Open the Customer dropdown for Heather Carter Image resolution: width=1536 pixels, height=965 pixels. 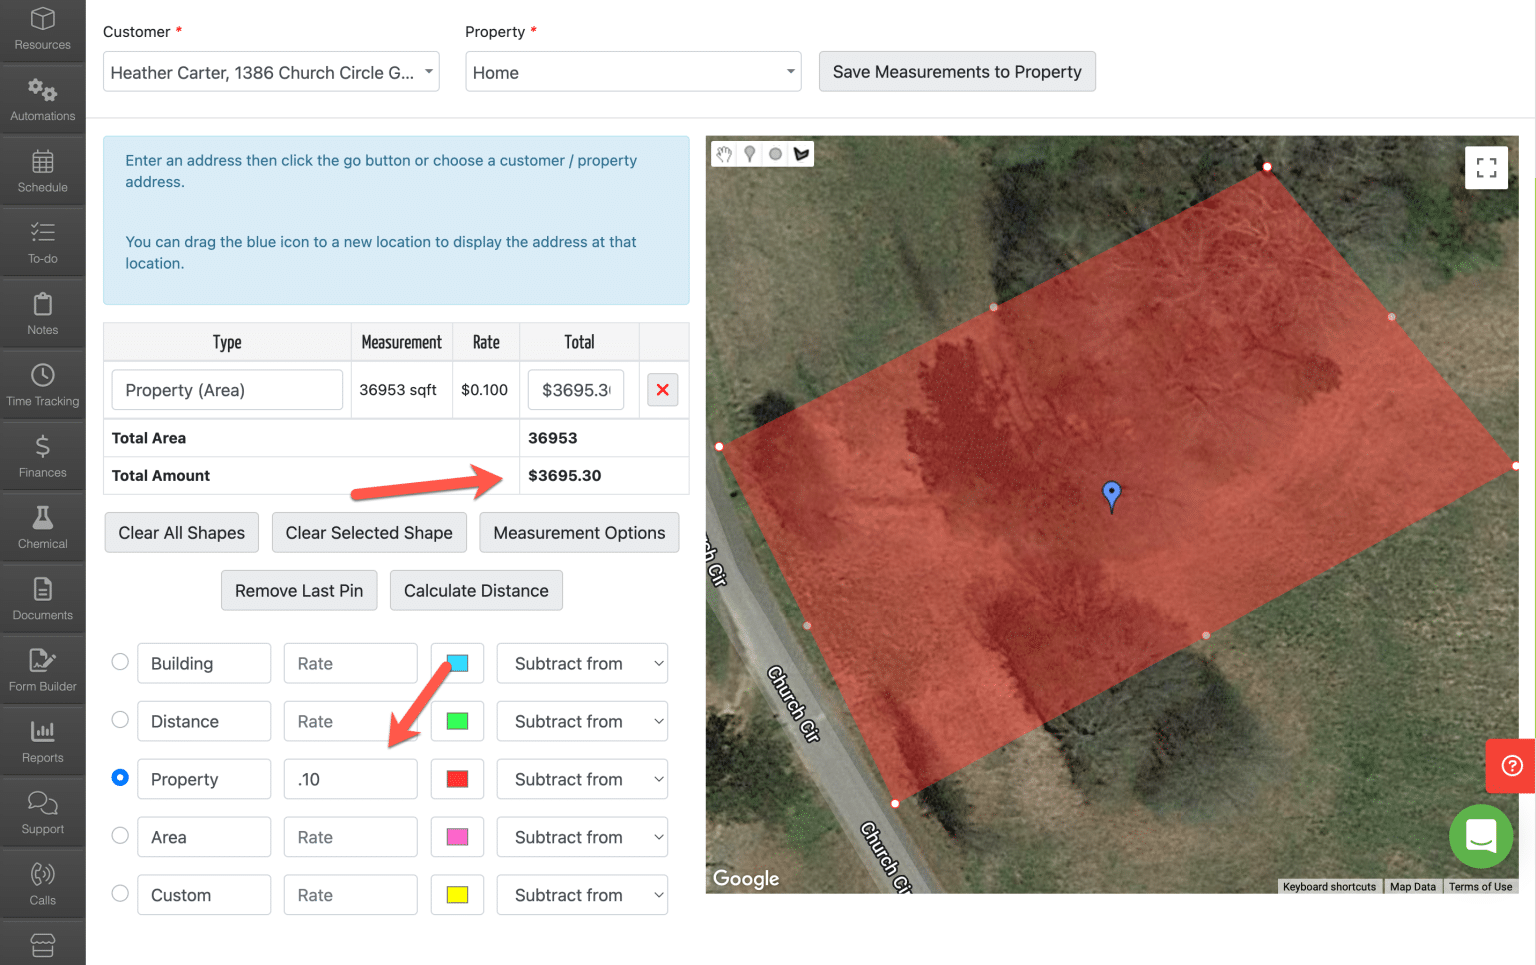click(x=270, y=71)
